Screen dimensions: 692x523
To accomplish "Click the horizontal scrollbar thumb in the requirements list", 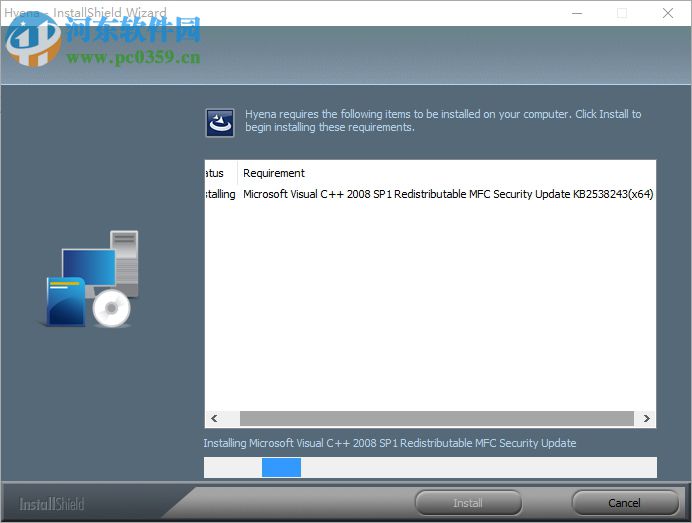I will 436,418.
